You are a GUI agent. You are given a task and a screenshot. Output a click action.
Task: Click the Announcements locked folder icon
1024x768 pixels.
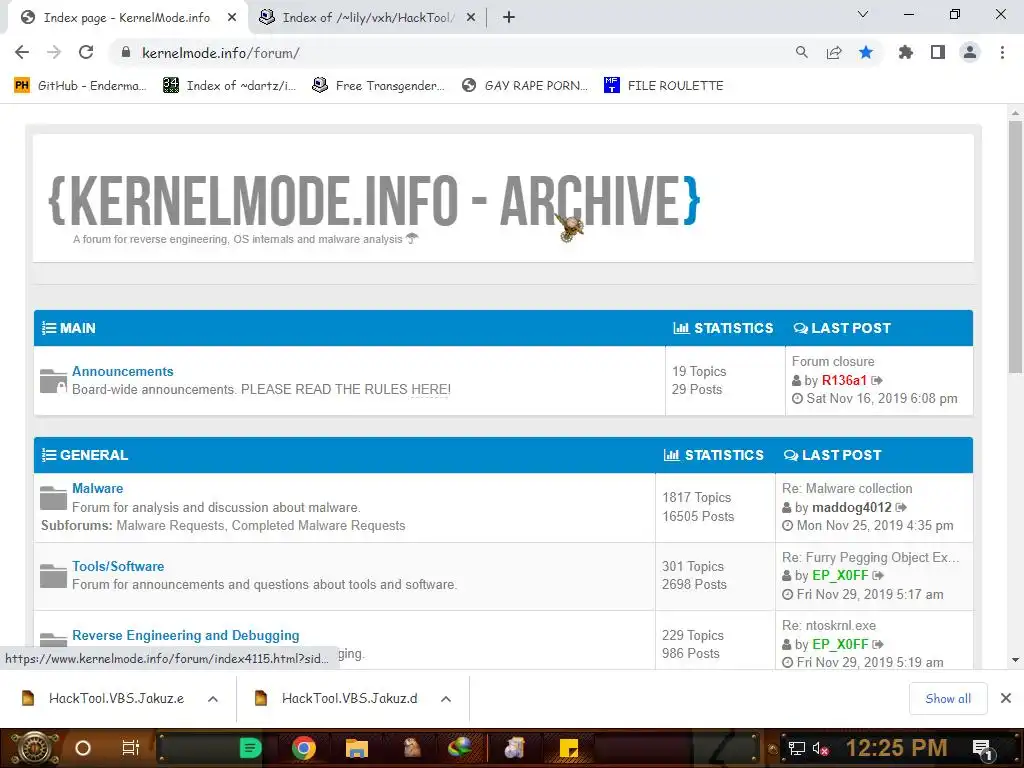tap(53, 381)
